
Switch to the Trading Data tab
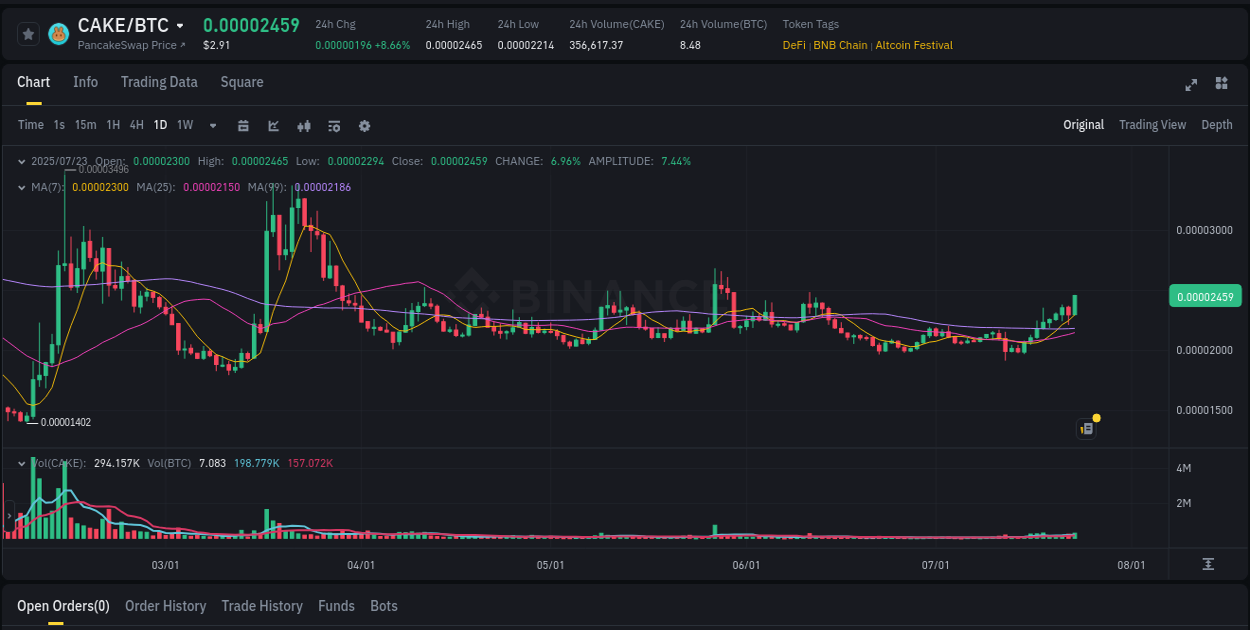159,82
